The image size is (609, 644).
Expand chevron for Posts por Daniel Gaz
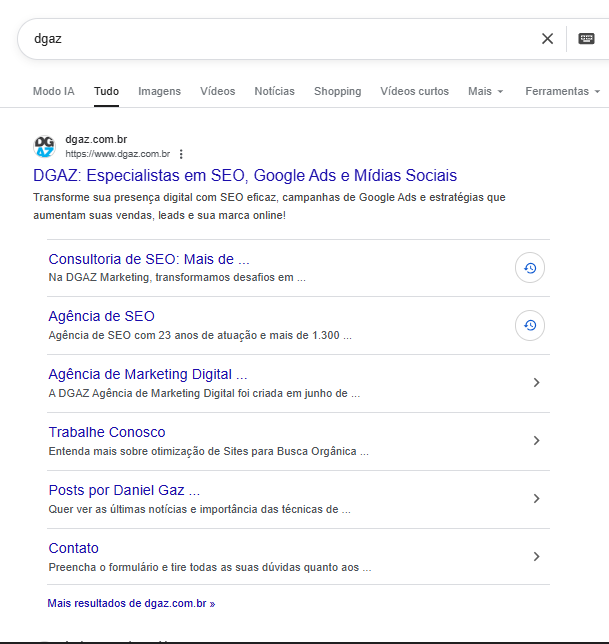click(536, 499)
